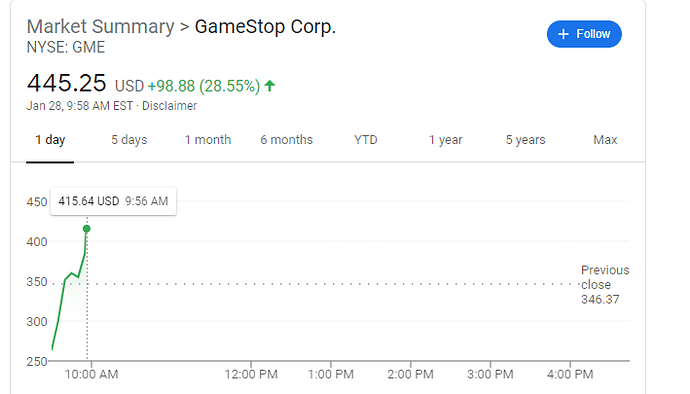Click the 415.64 USD price tooltip
This screenshot has width=690, height=394.
click(x=114, y=201)
